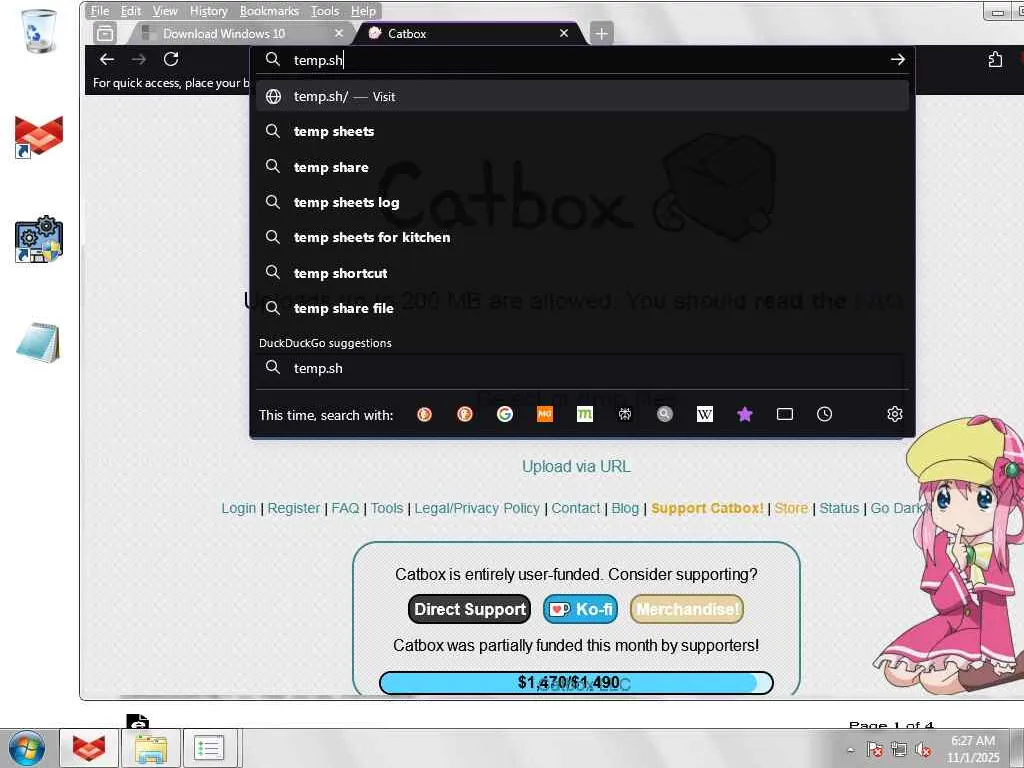Click the Go arrow in the address bar
Screen dimensions: 1024x768
[897, 59]
